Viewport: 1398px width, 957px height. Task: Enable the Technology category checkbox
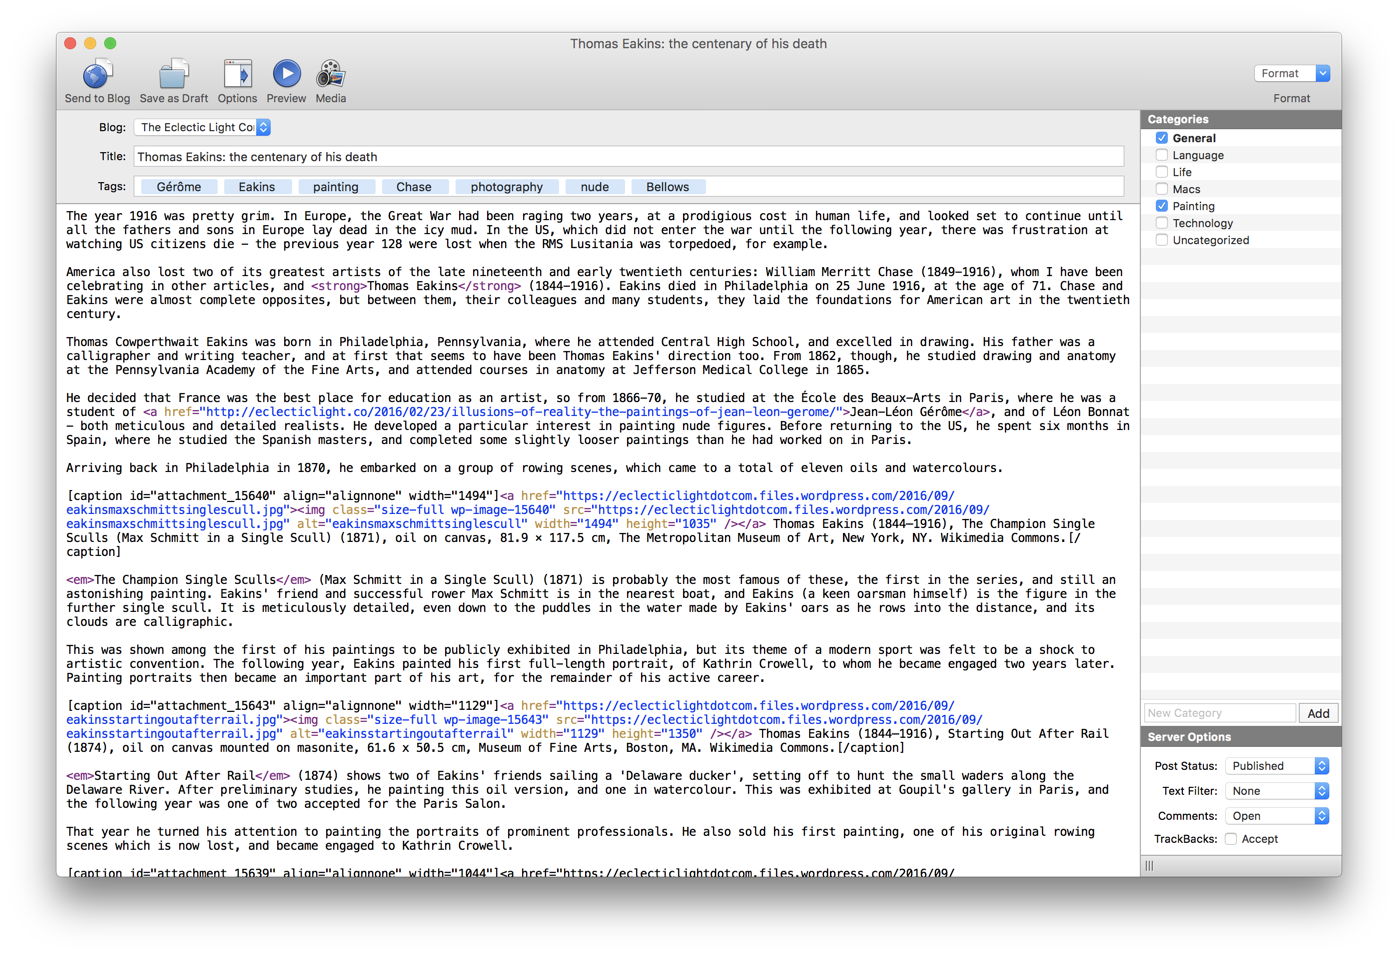point(1162,223)
